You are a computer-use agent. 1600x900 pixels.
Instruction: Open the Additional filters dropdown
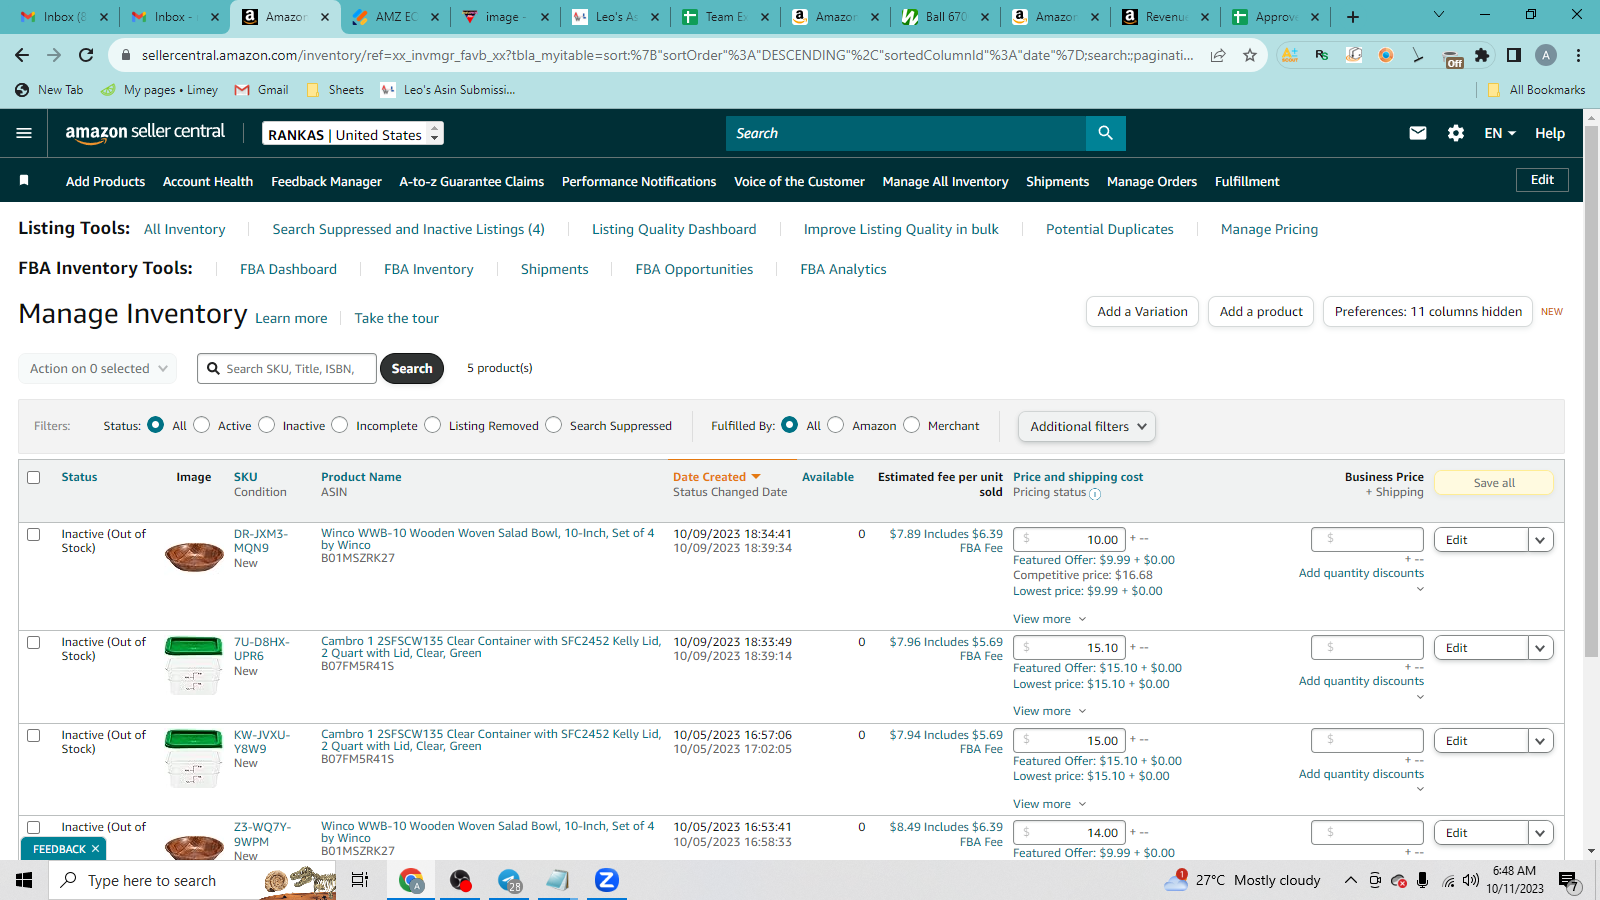tap(1087, 426)
